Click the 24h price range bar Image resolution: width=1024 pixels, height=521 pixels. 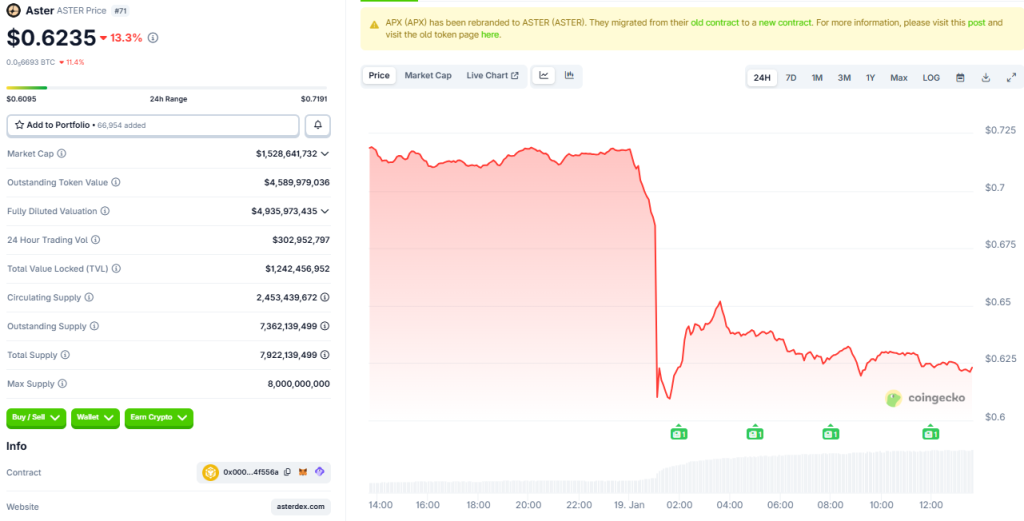pos(167,88)
